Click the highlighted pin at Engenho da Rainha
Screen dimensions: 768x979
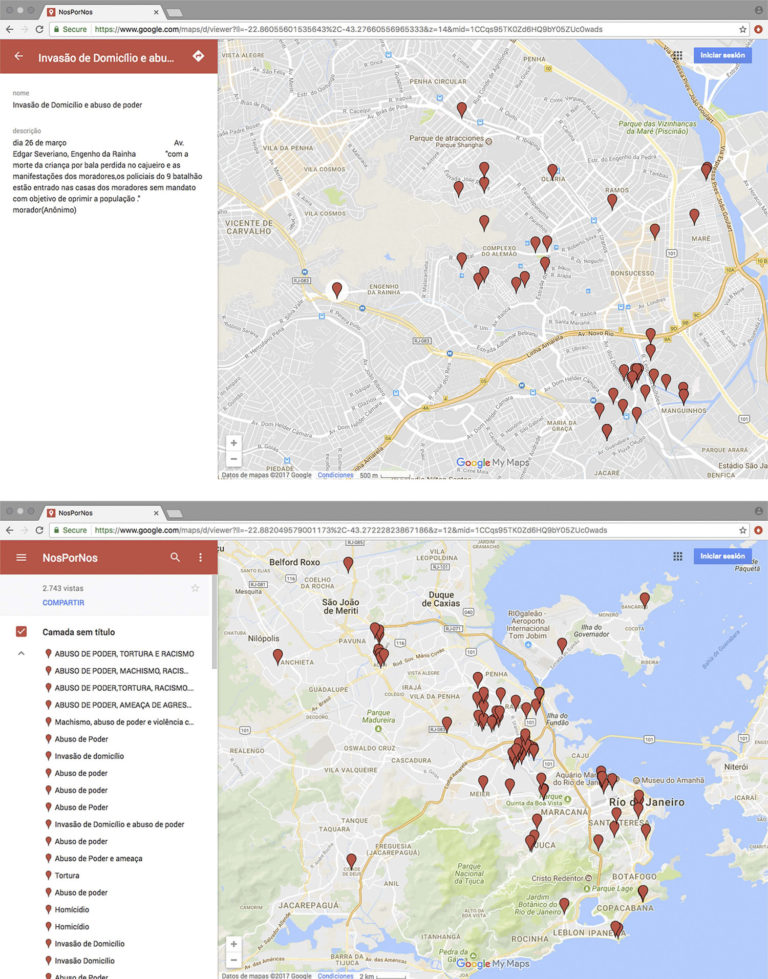337,290
